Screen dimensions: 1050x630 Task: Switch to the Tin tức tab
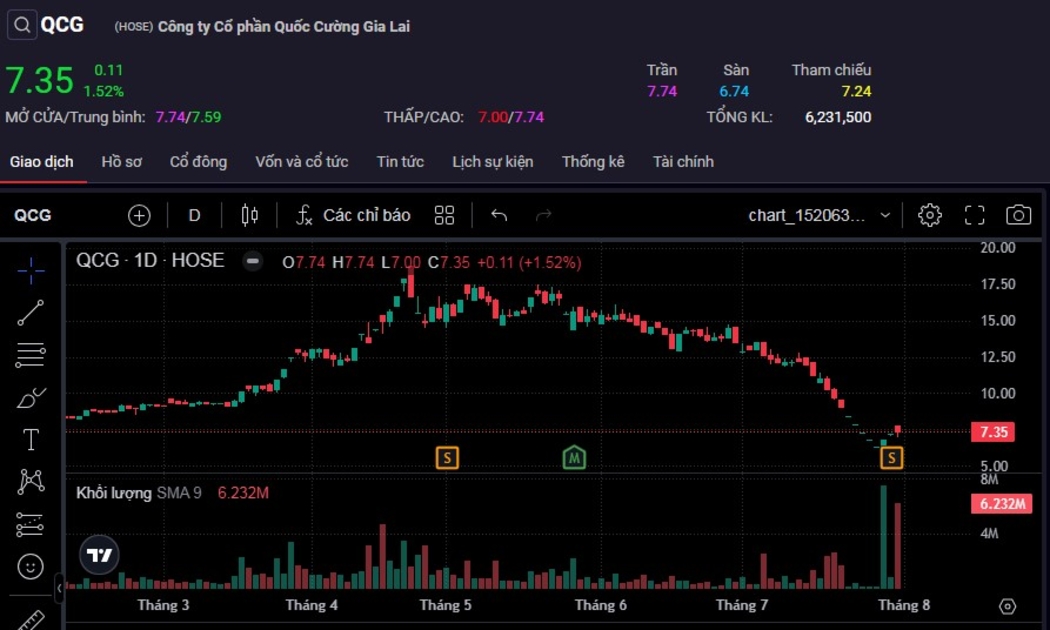[x=400, y=162]
